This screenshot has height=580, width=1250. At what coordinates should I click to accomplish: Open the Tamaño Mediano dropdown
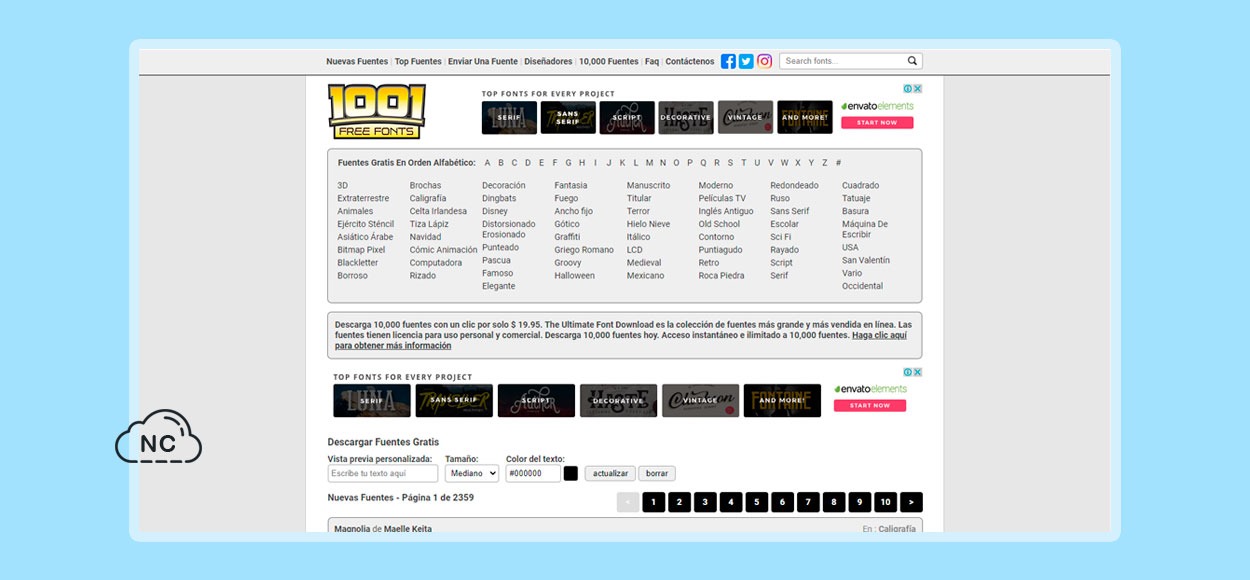[x=472, y=473]
